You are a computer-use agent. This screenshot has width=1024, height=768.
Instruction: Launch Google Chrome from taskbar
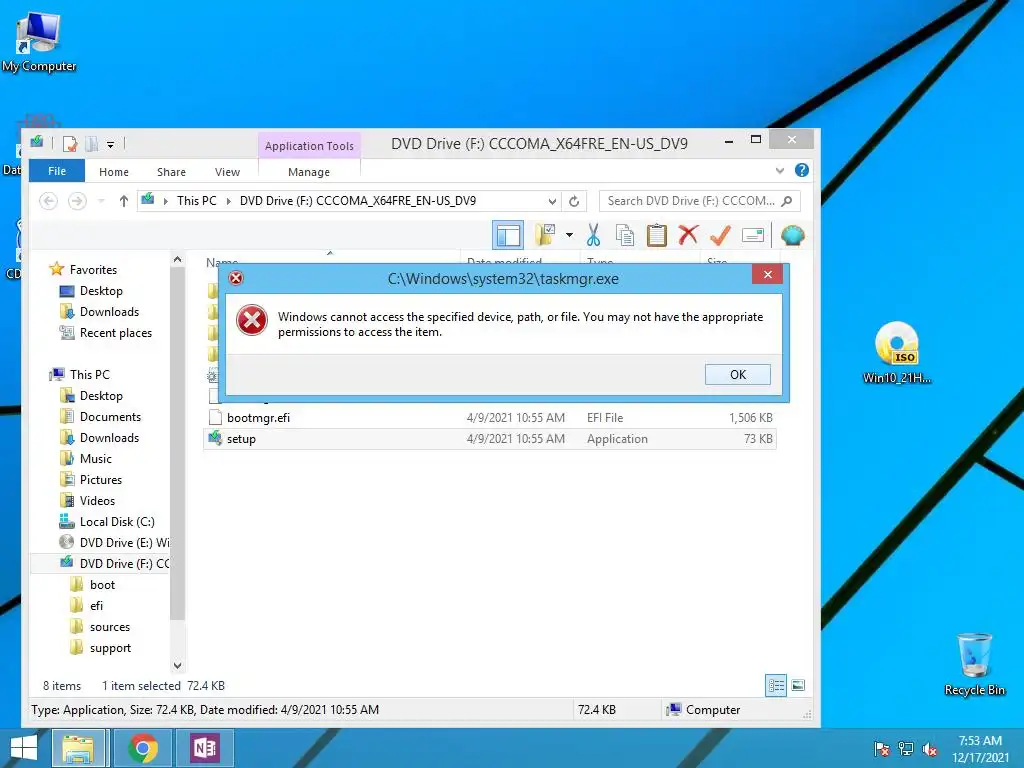coord(143,748)
